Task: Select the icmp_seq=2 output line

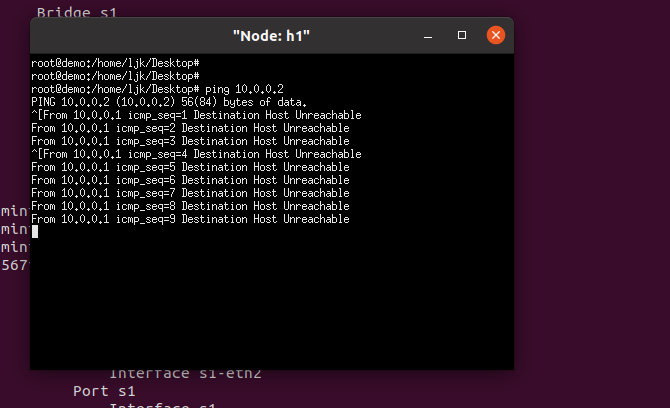Action: [190, 128]
